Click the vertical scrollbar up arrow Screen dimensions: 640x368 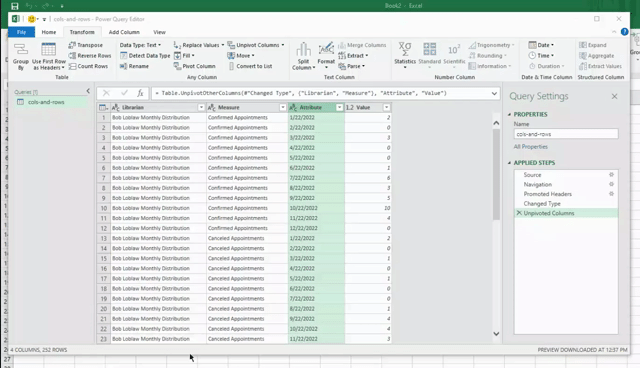[x=496, y=123]
